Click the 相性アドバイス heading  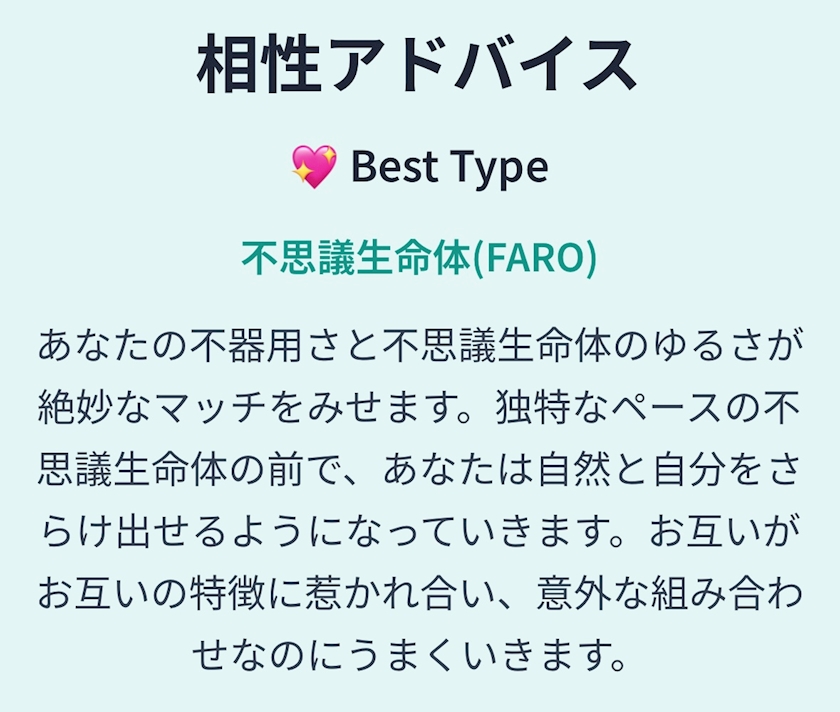pos(418,68)
